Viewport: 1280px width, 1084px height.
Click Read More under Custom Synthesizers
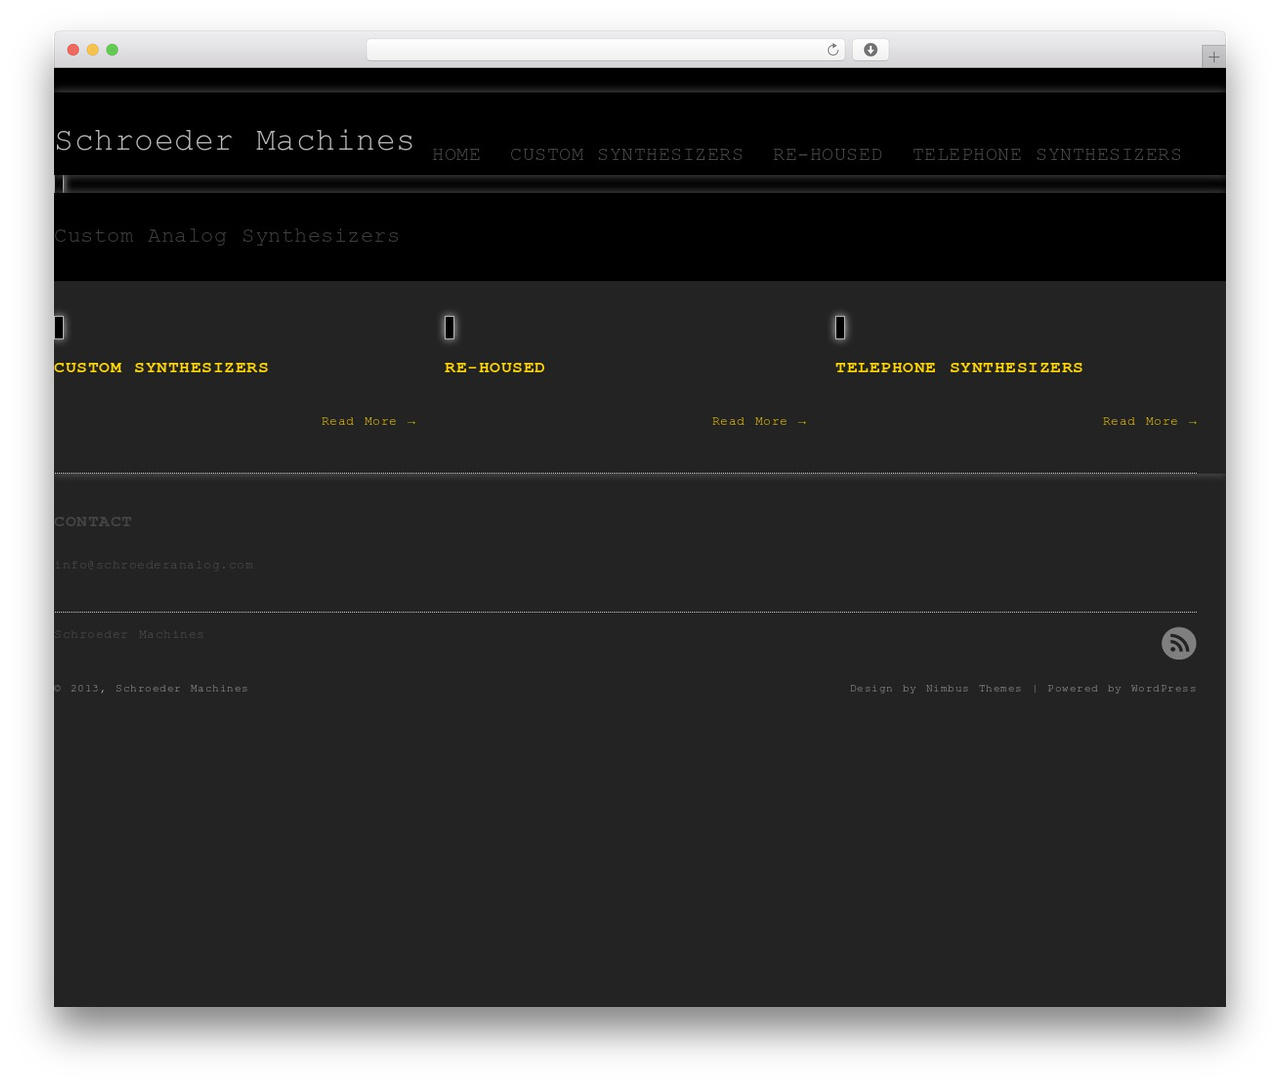[368, 421]
